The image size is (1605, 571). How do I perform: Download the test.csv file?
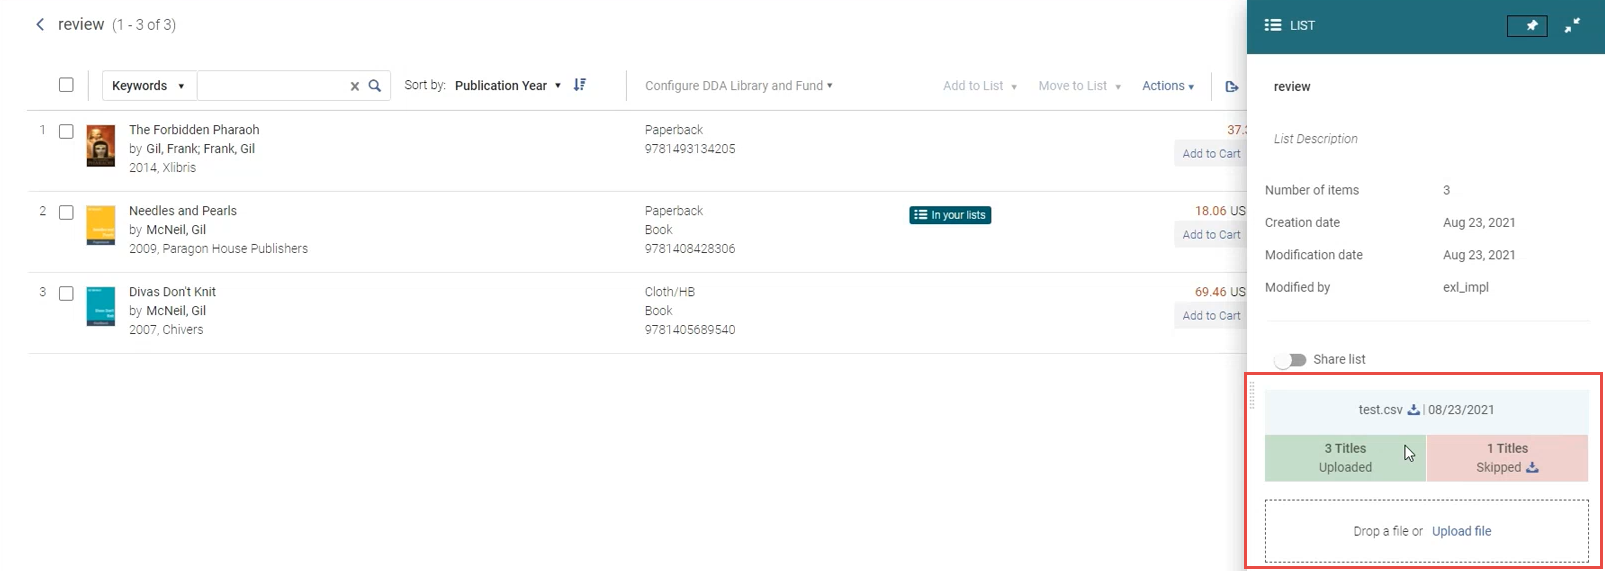coord(1413,410)
